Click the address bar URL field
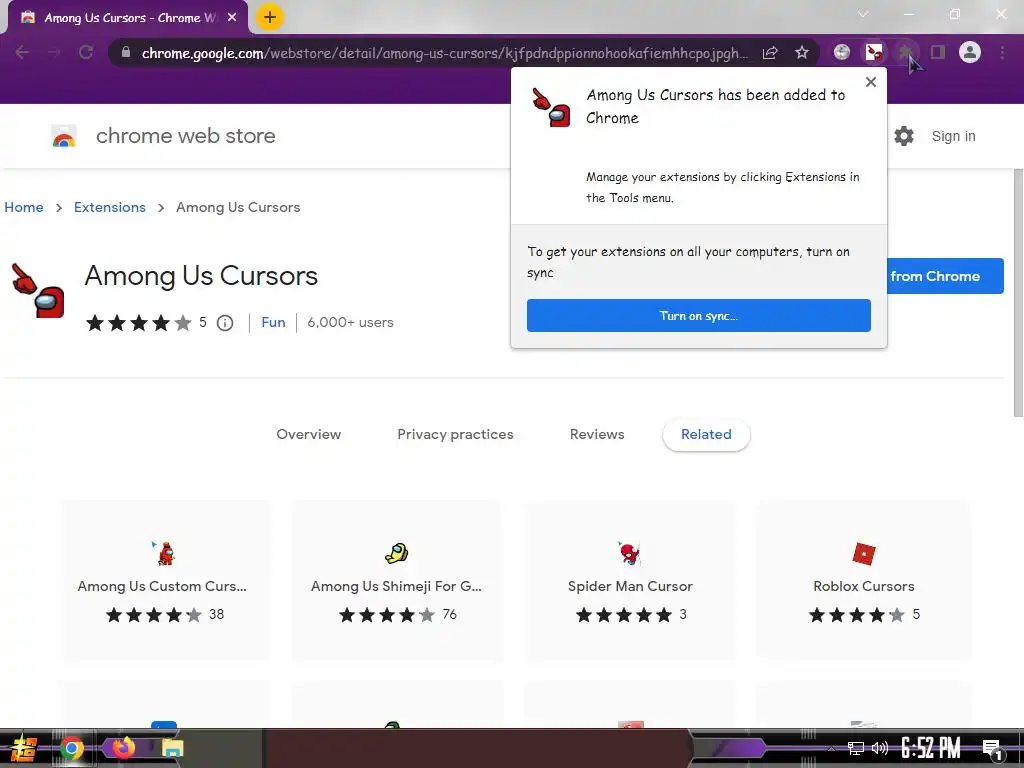Image resolution: width=1024 pixels, height=768 pixels. point(444,52)
